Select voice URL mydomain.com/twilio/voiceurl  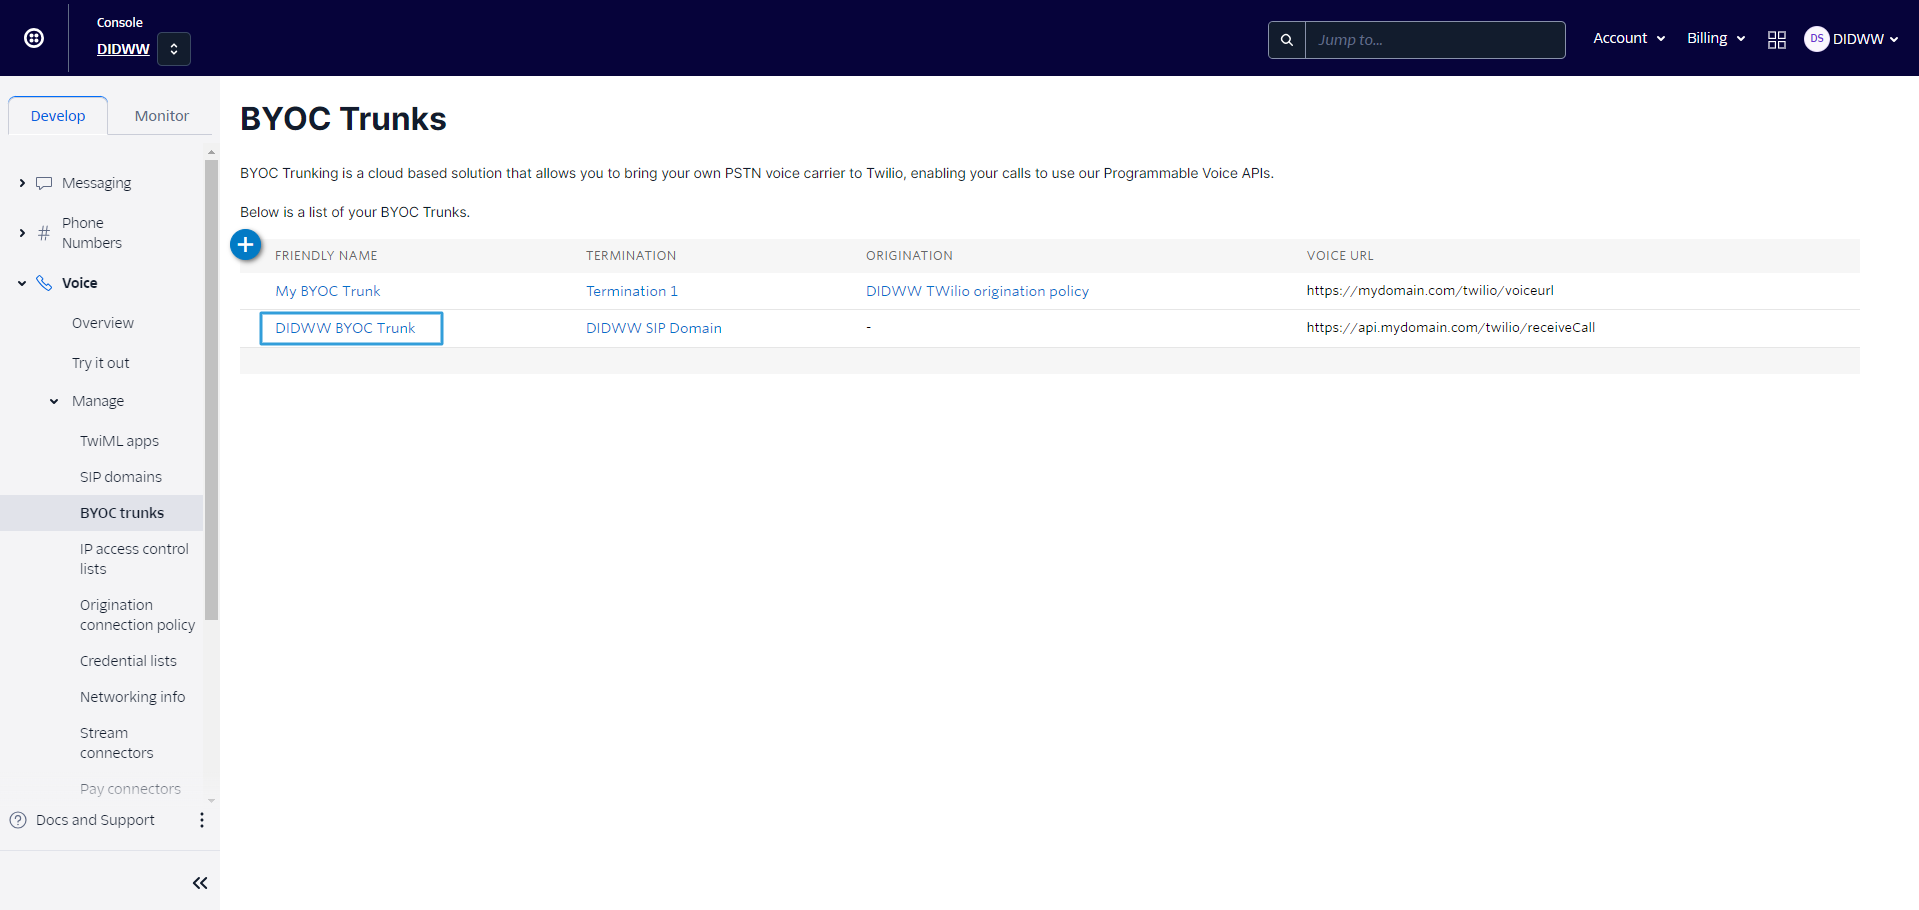tap(1430, 291)
